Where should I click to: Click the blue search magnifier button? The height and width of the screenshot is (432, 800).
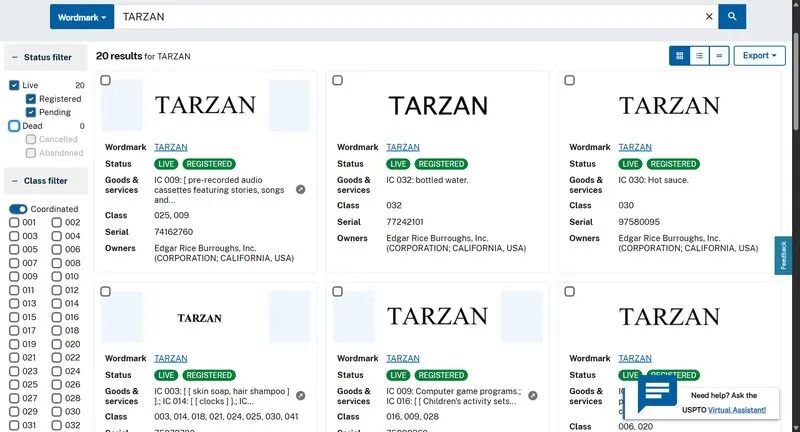[x=732, y=16]
